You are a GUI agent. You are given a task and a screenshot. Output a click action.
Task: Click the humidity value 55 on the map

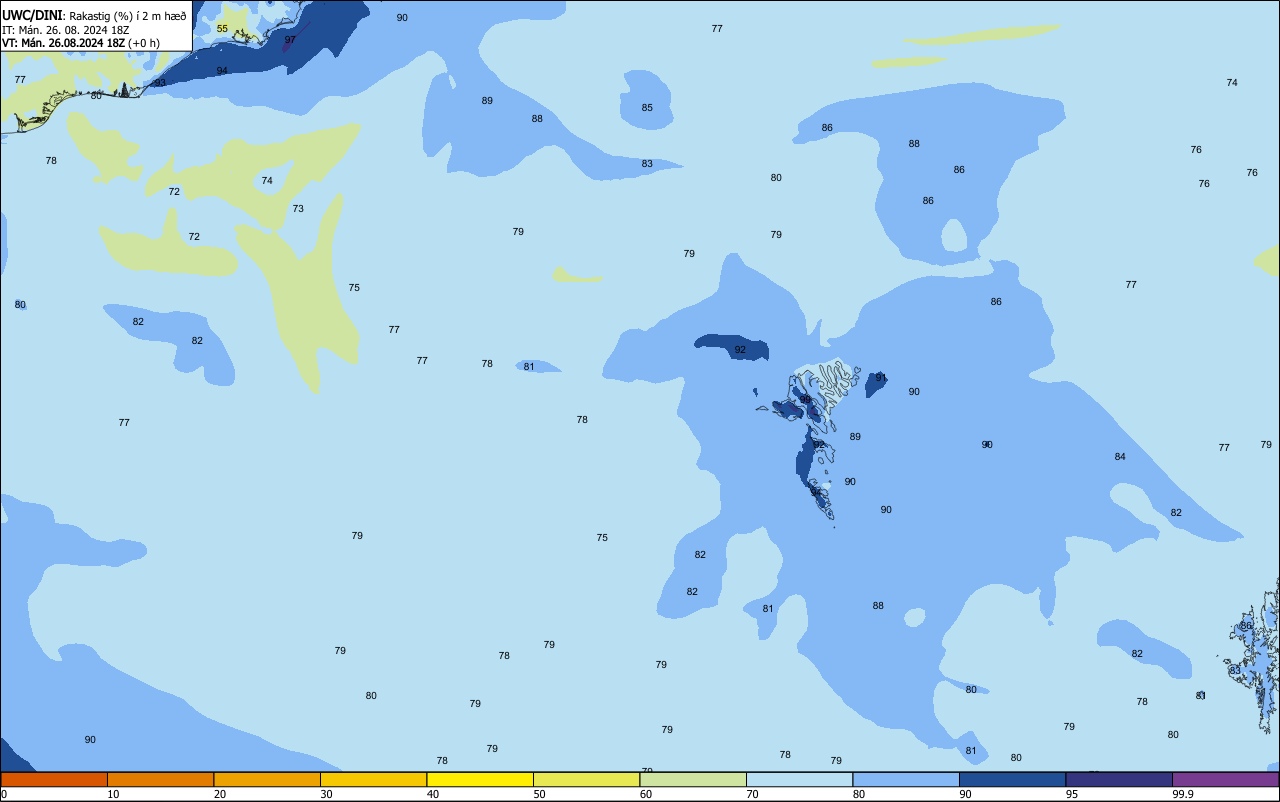coord(222,29)
